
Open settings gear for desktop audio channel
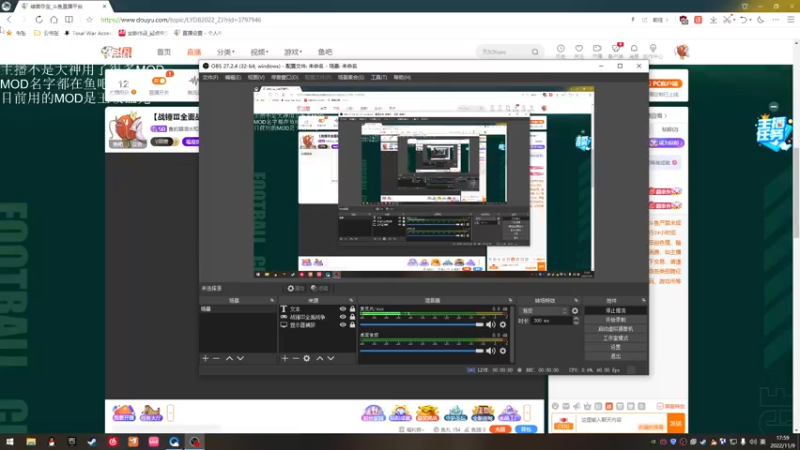[x=503, y=351]
